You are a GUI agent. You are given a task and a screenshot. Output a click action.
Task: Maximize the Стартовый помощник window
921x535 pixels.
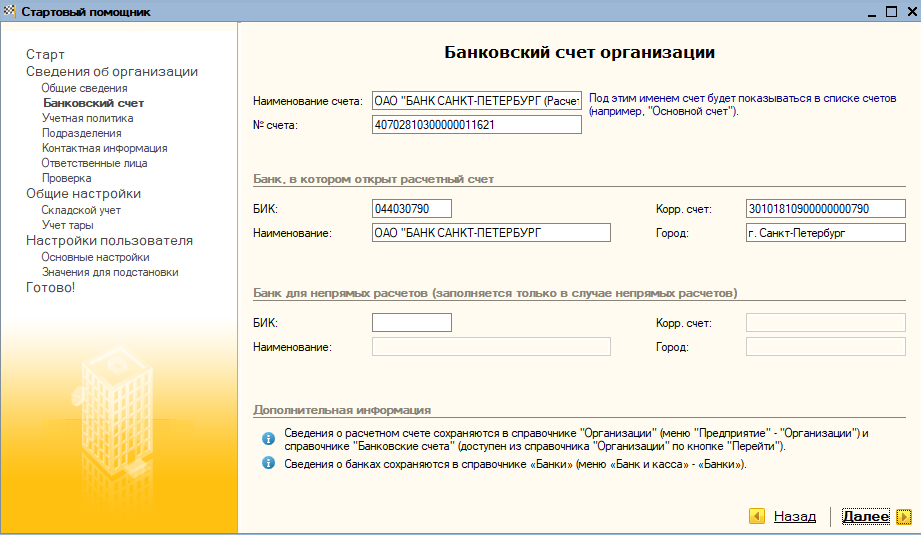pos(891,12)
